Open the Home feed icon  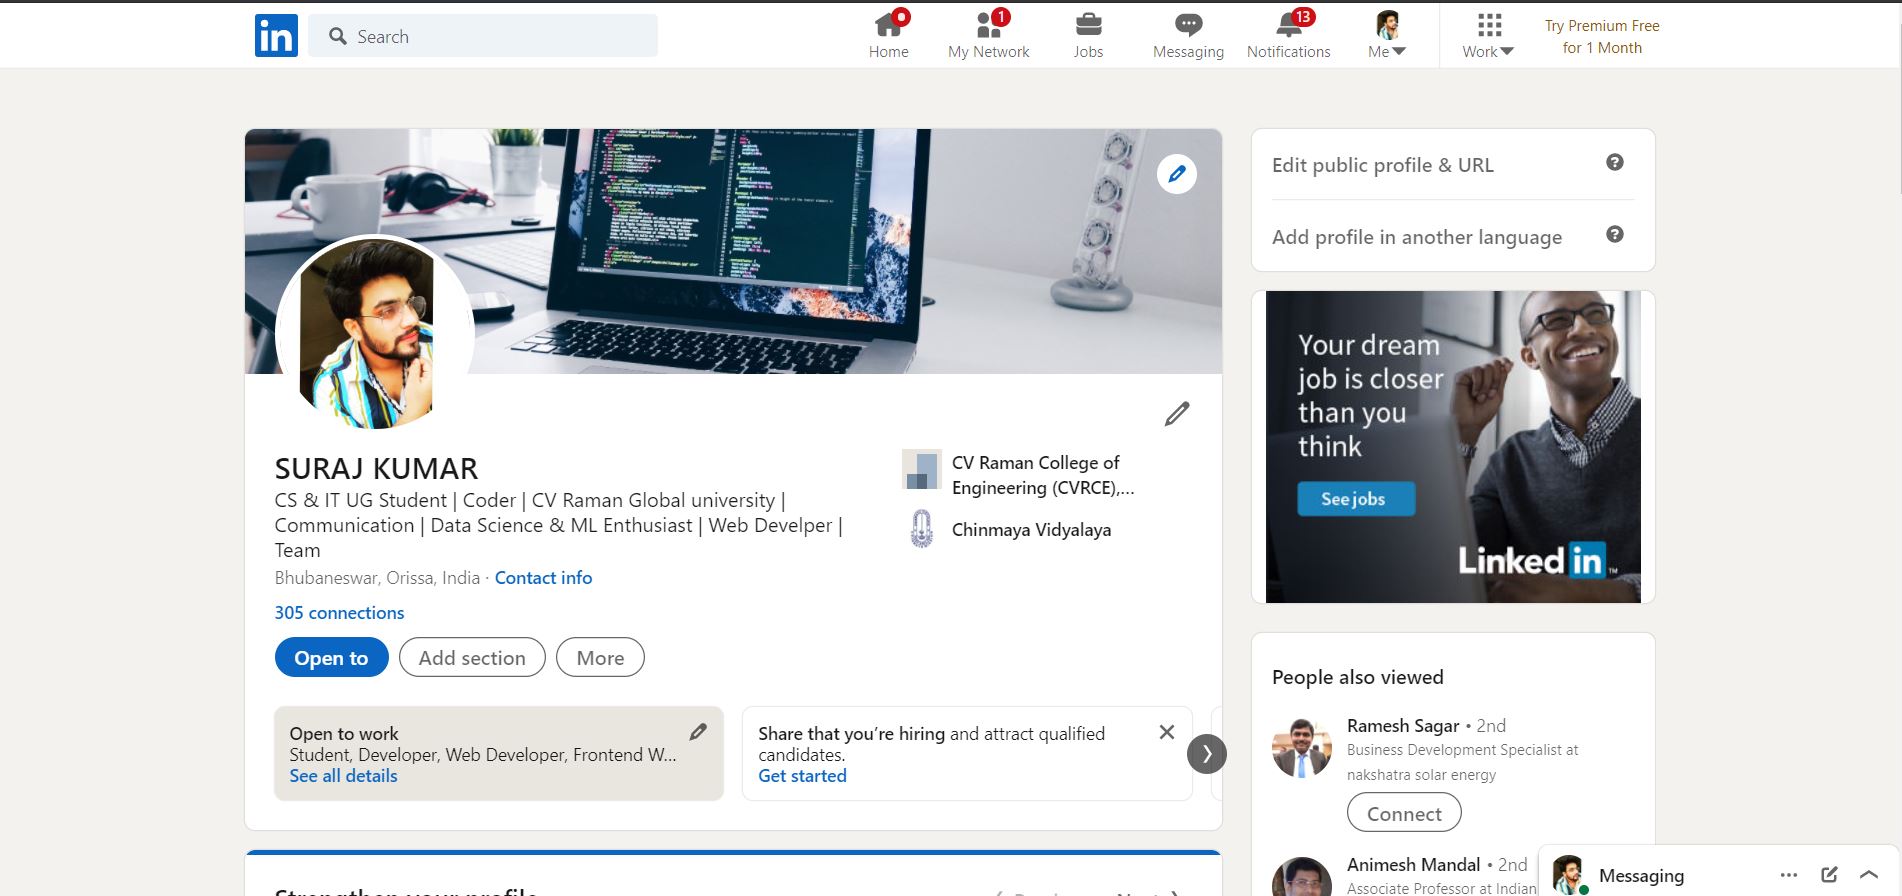(888, 25)
